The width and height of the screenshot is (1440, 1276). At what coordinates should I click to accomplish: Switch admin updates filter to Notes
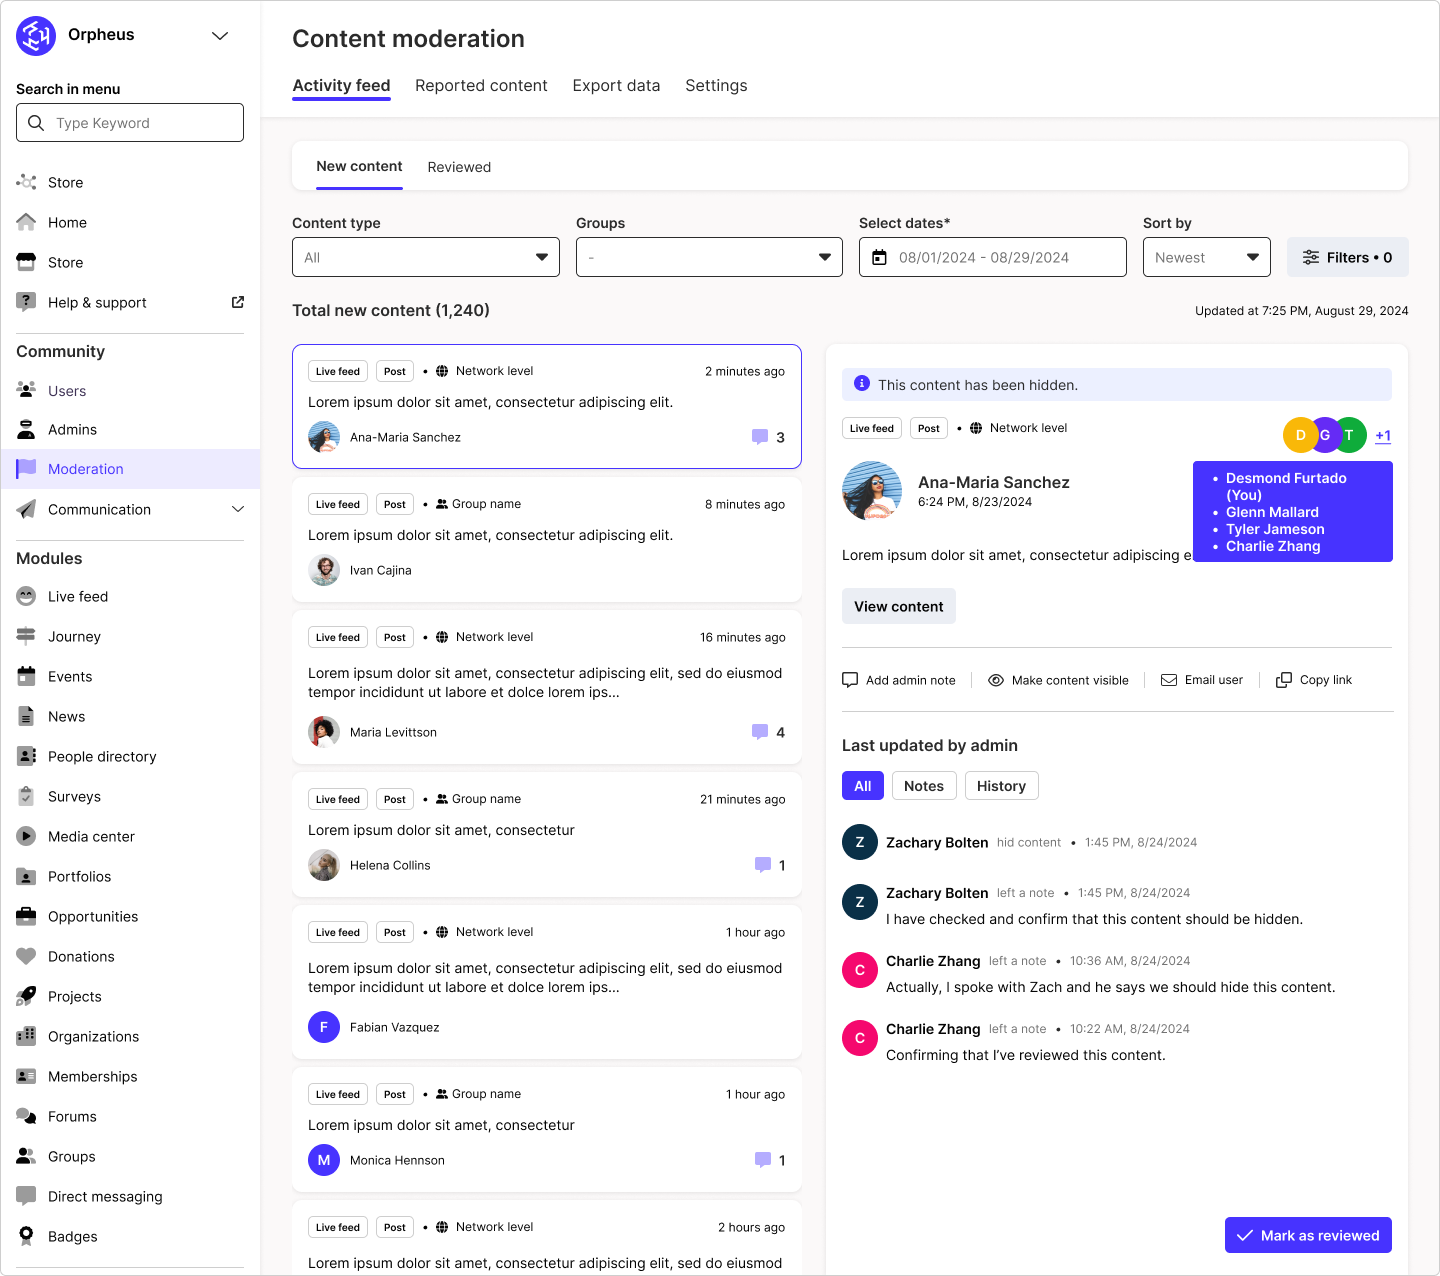(x=923, y=785)
